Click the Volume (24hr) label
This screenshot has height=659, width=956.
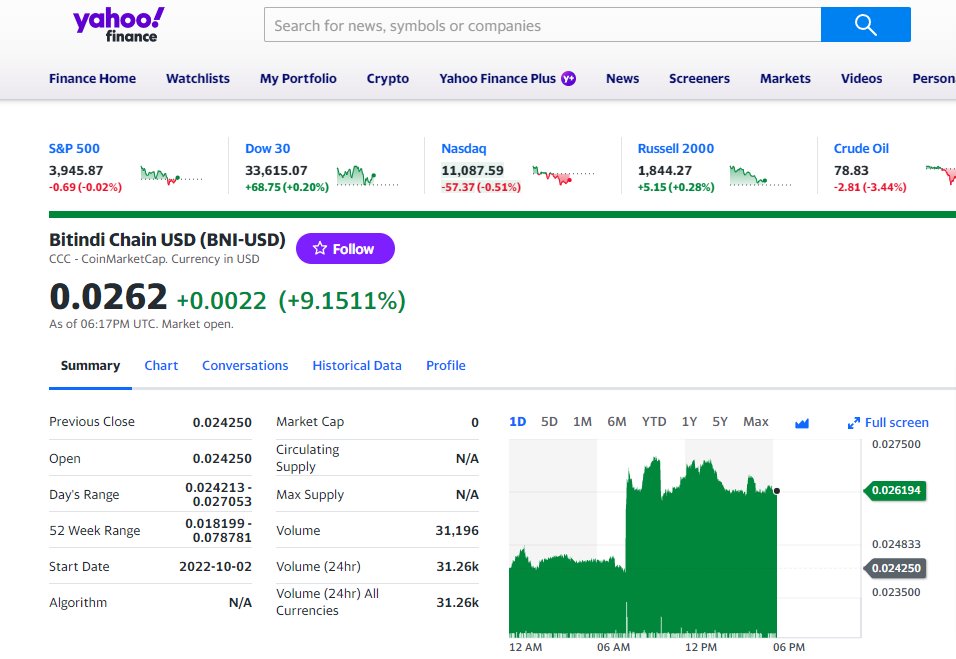tap(318, 566)
